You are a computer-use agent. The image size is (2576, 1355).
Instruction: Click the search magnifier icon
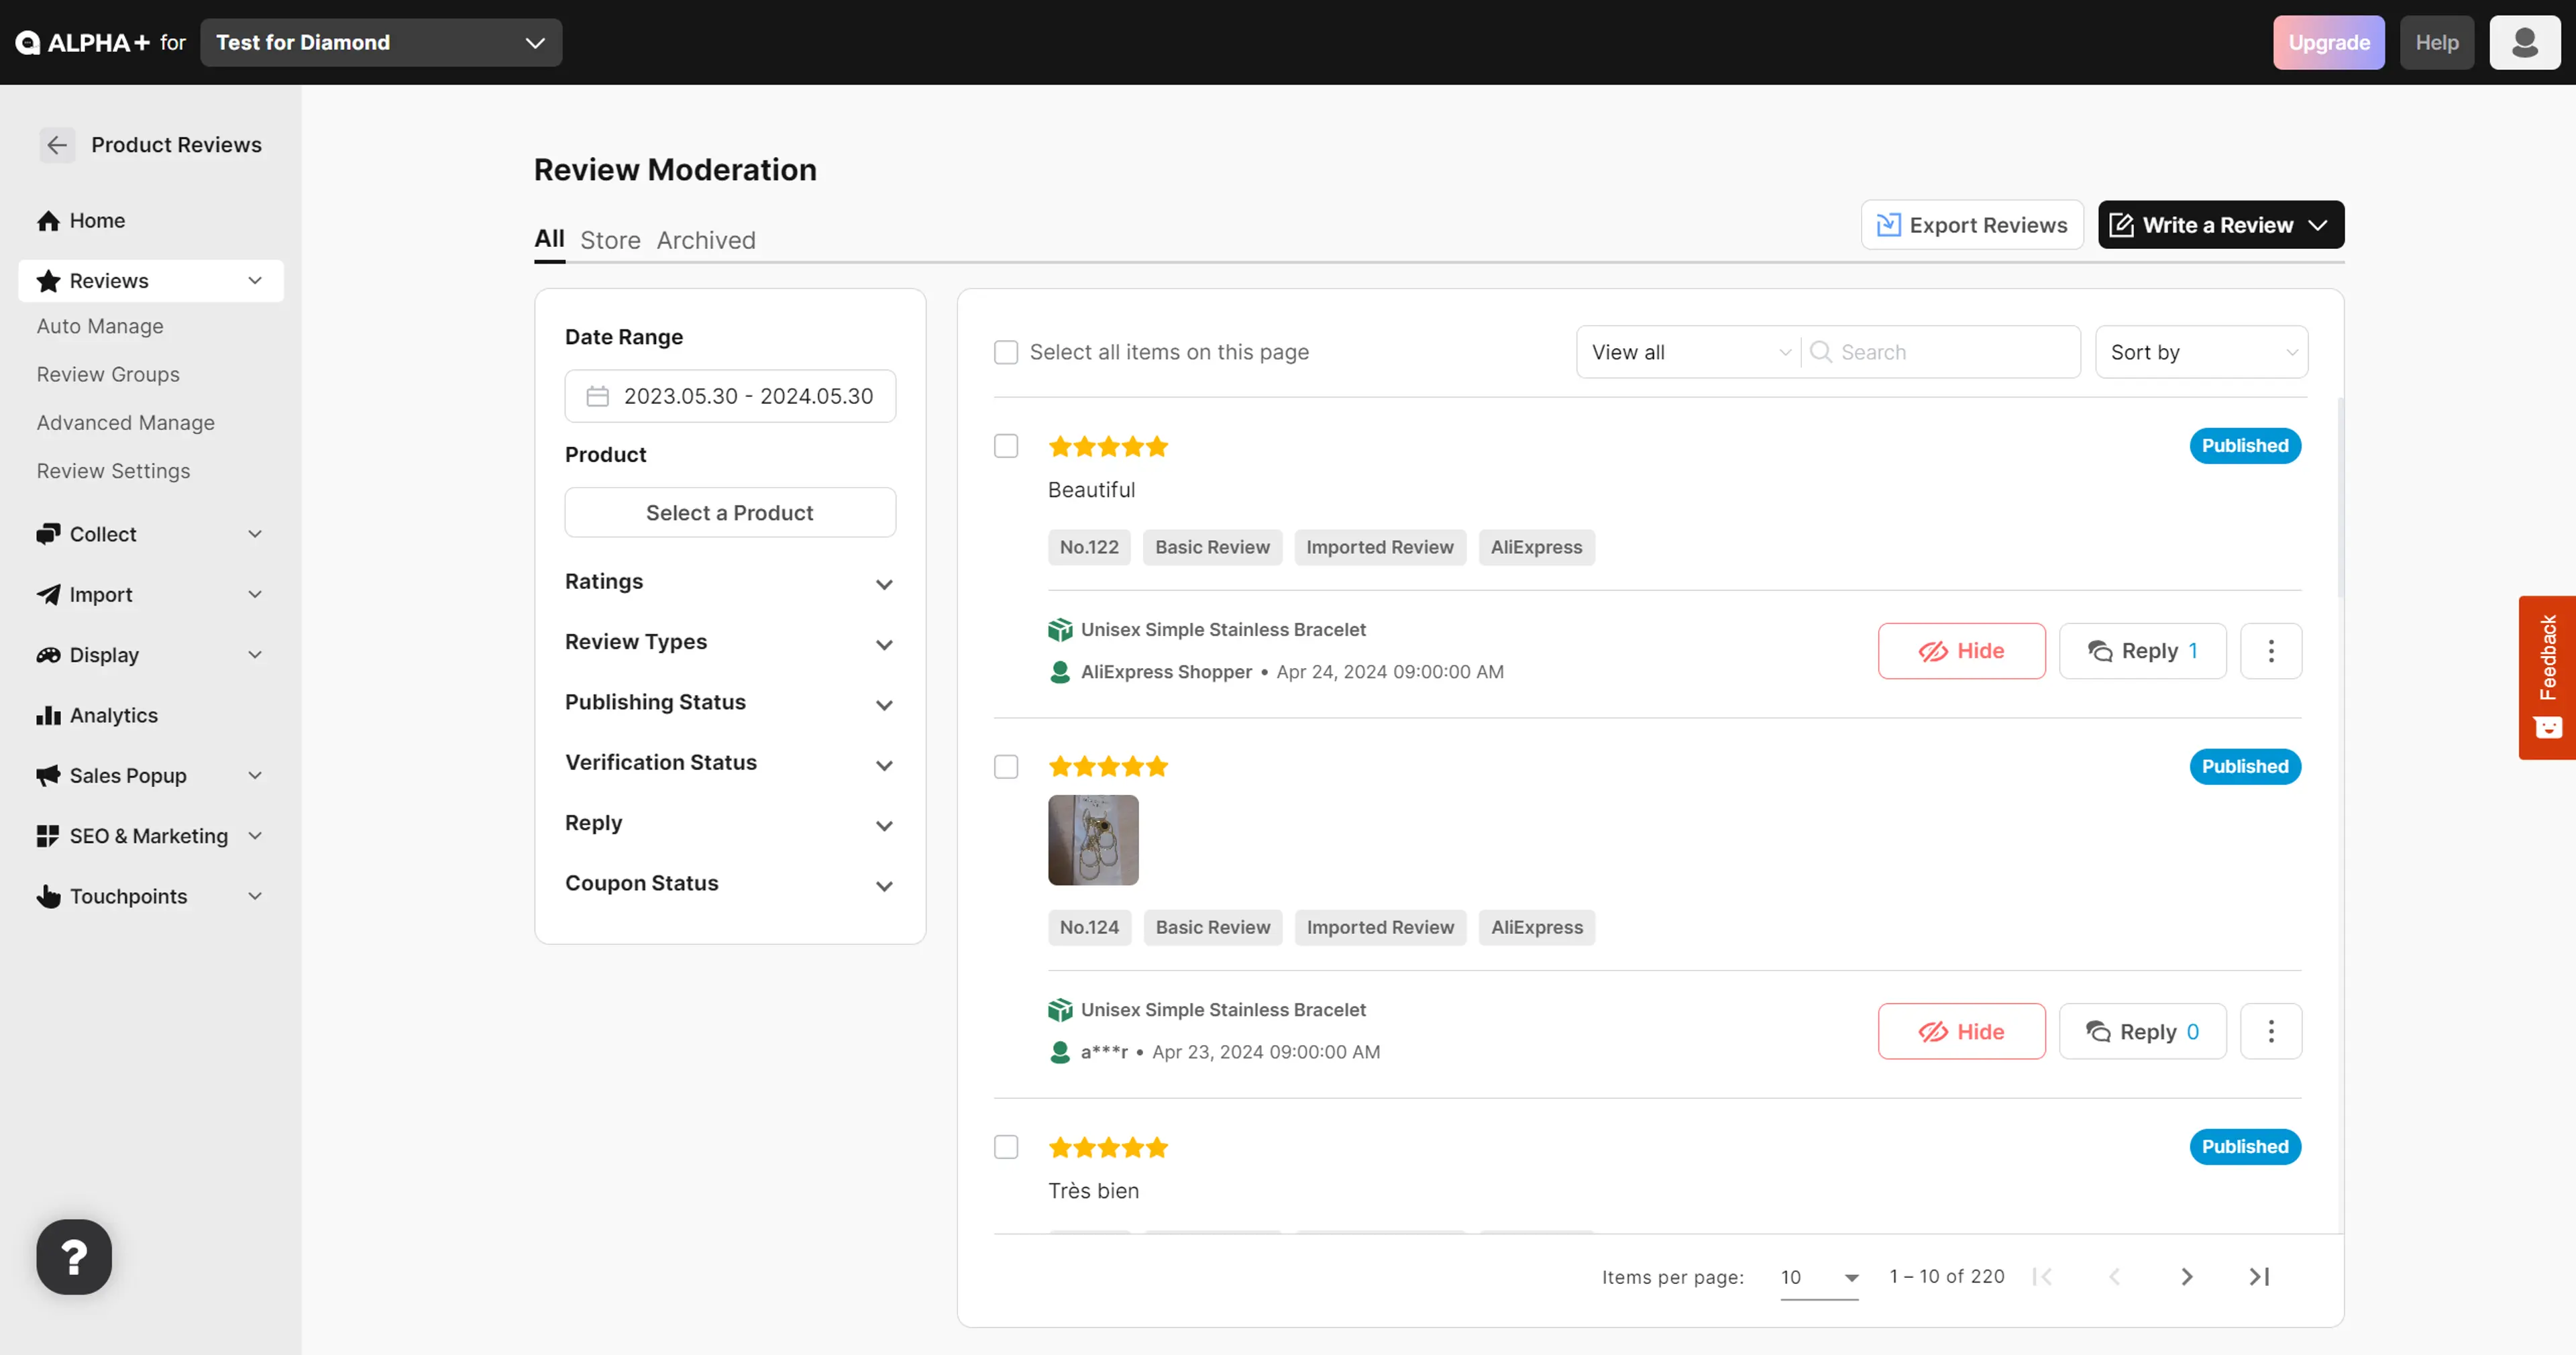click(x=1820, y=352)
